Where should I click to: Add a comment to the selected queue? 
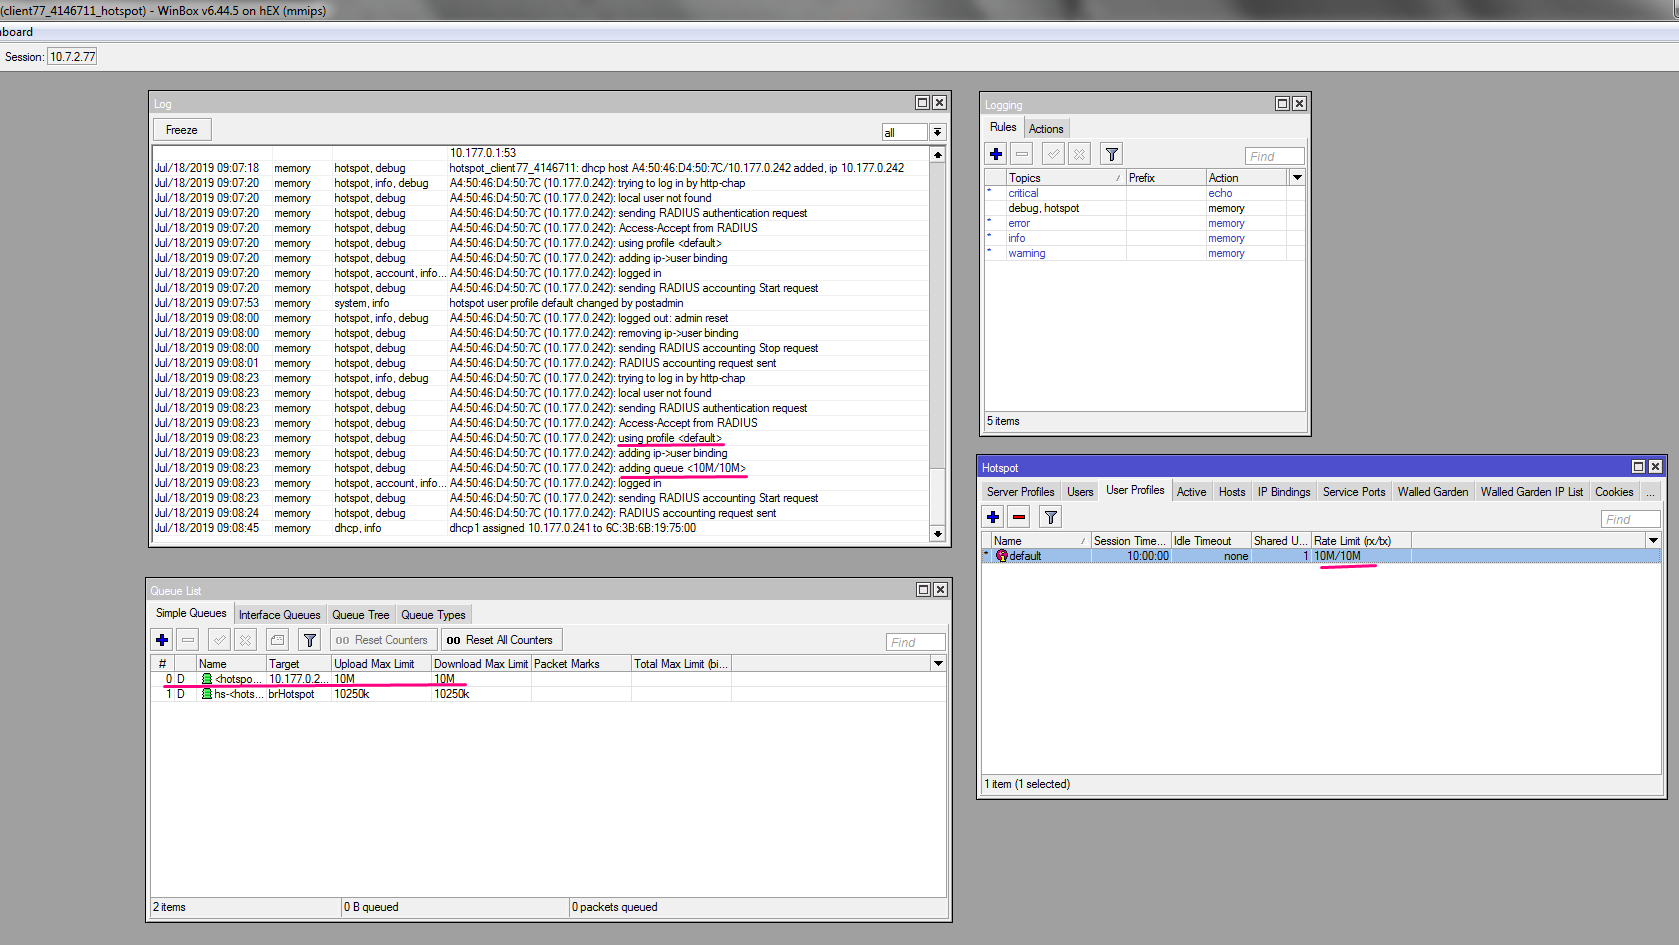[277, 640]
